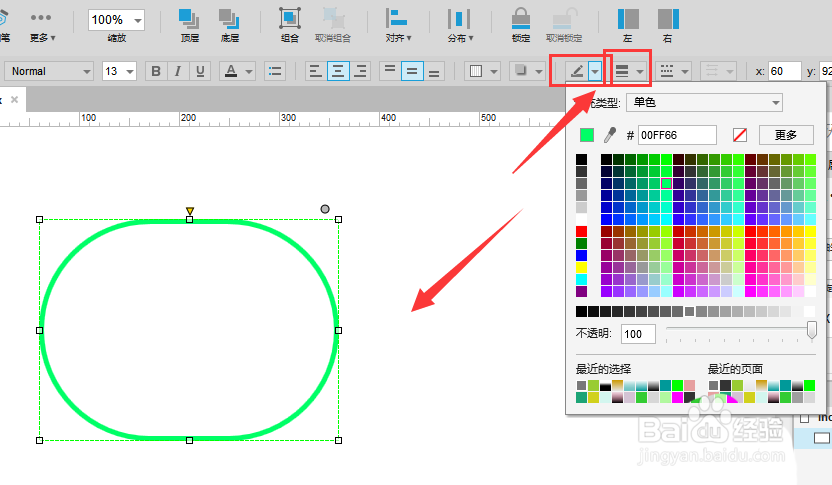Expand the text color dropdown arrow
The width and height of the screenshot is (832, 485).
pos(249,71)
